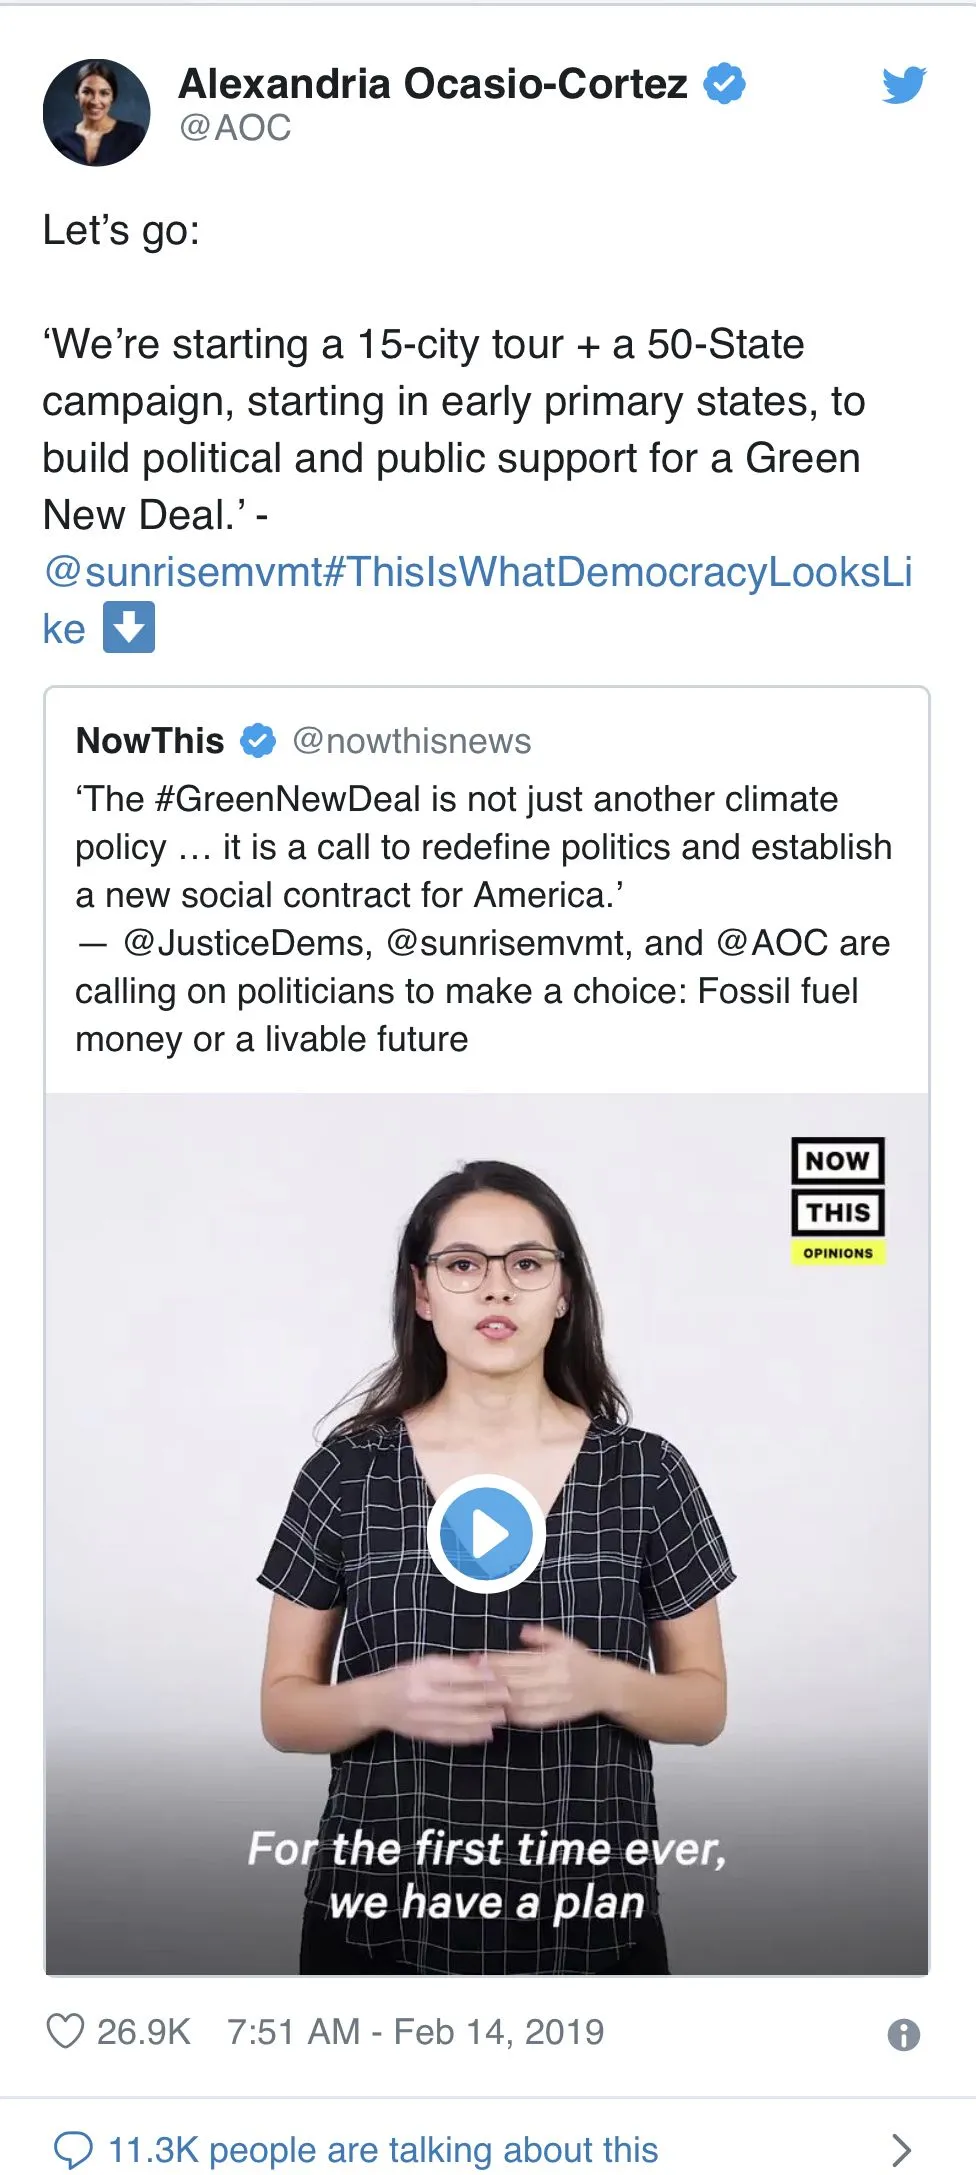The image size is (976, 2175).
Task: Click the Twitter bird logo
Action: [x=904, y=86]
